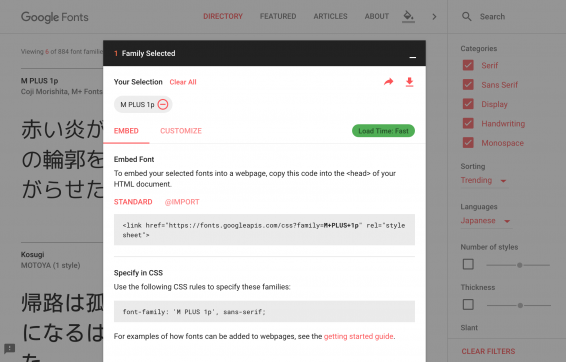Click the feedback icon at the bottom left

coord(9,349)
